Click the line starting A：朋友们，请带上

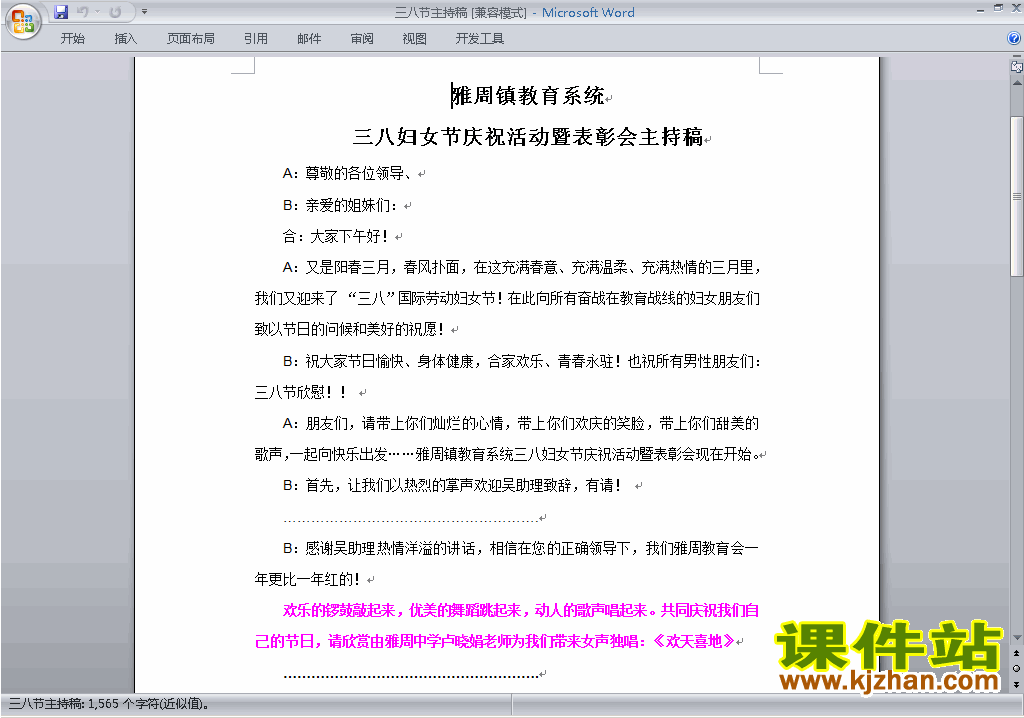click(x=521, y=423)
